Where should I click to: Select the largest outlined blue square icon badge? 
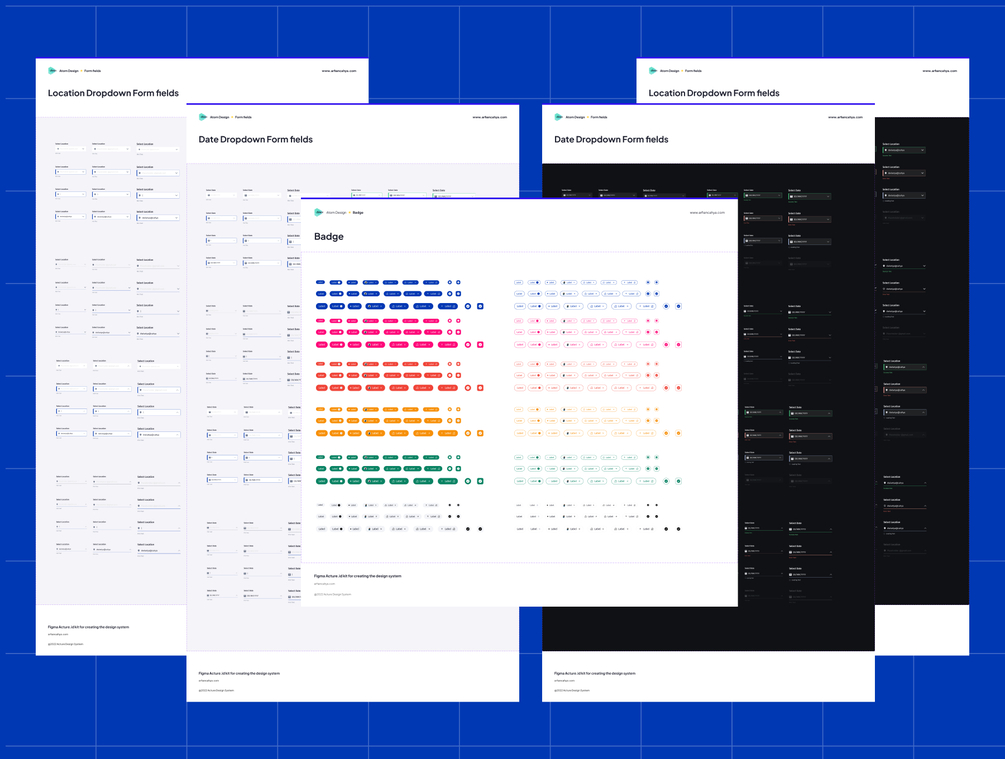[x=678, y=306]
